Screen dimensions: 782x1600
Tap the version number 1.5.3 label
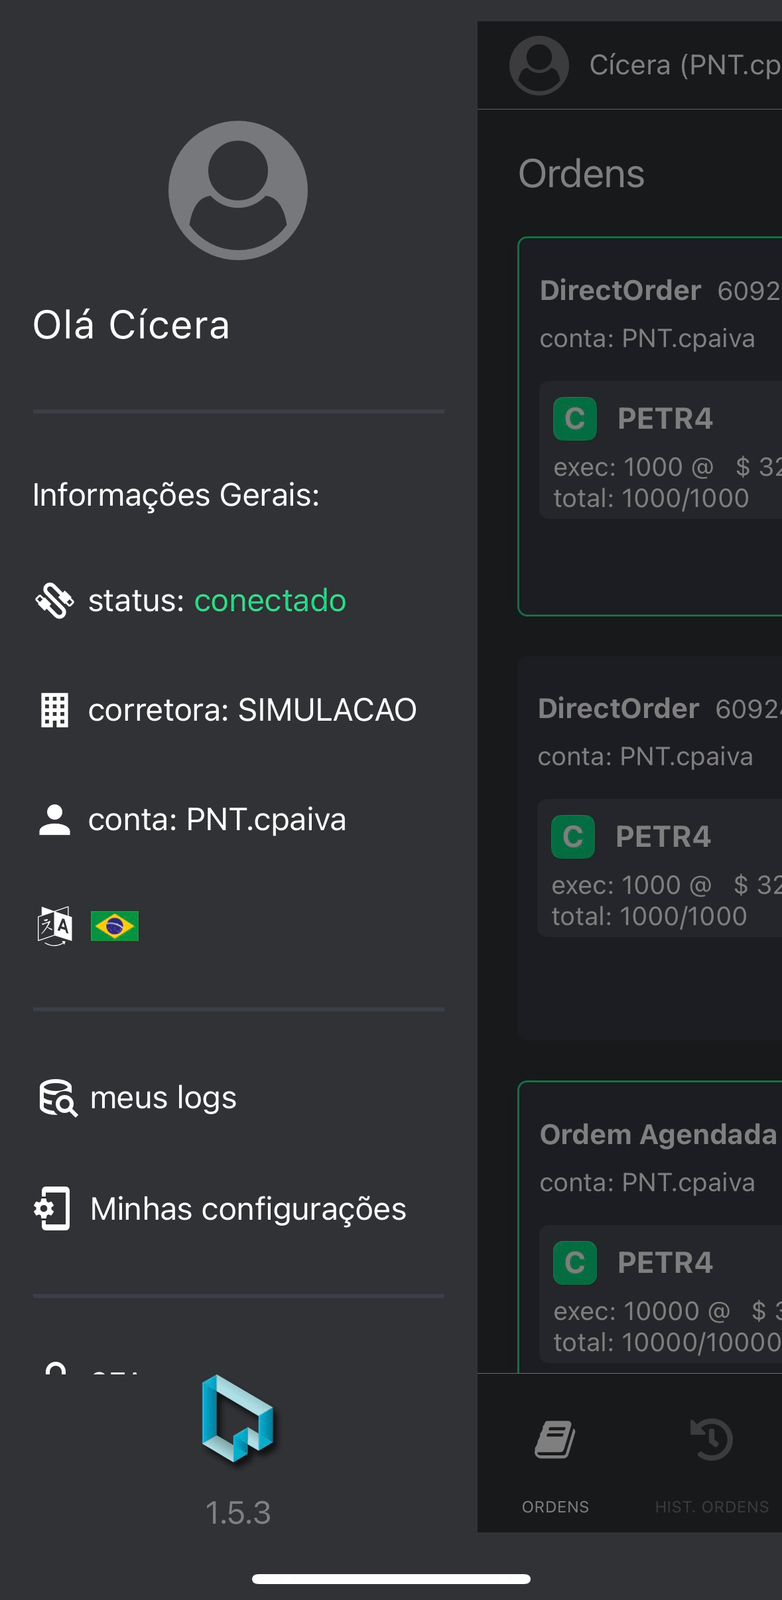(238, 1513)
